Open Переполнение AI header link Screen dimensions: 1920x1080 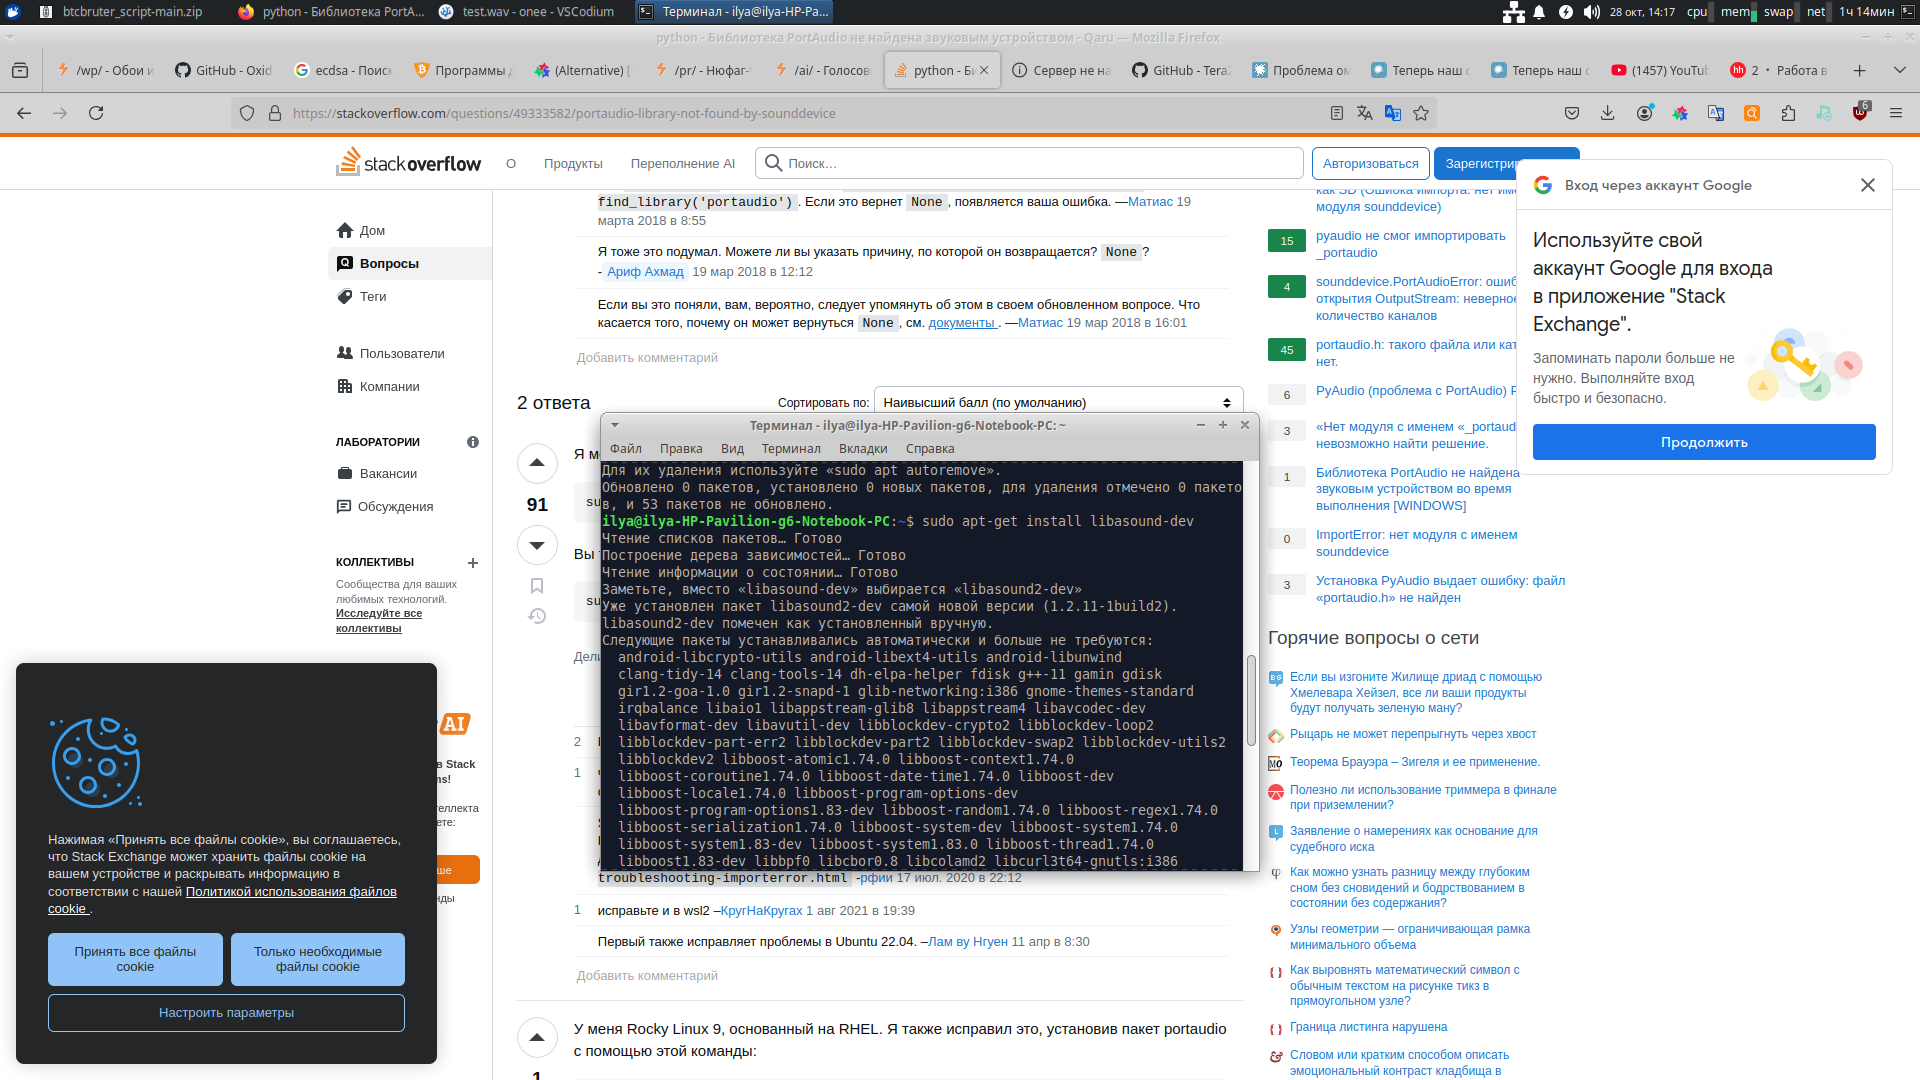click(x=682, y=163)
